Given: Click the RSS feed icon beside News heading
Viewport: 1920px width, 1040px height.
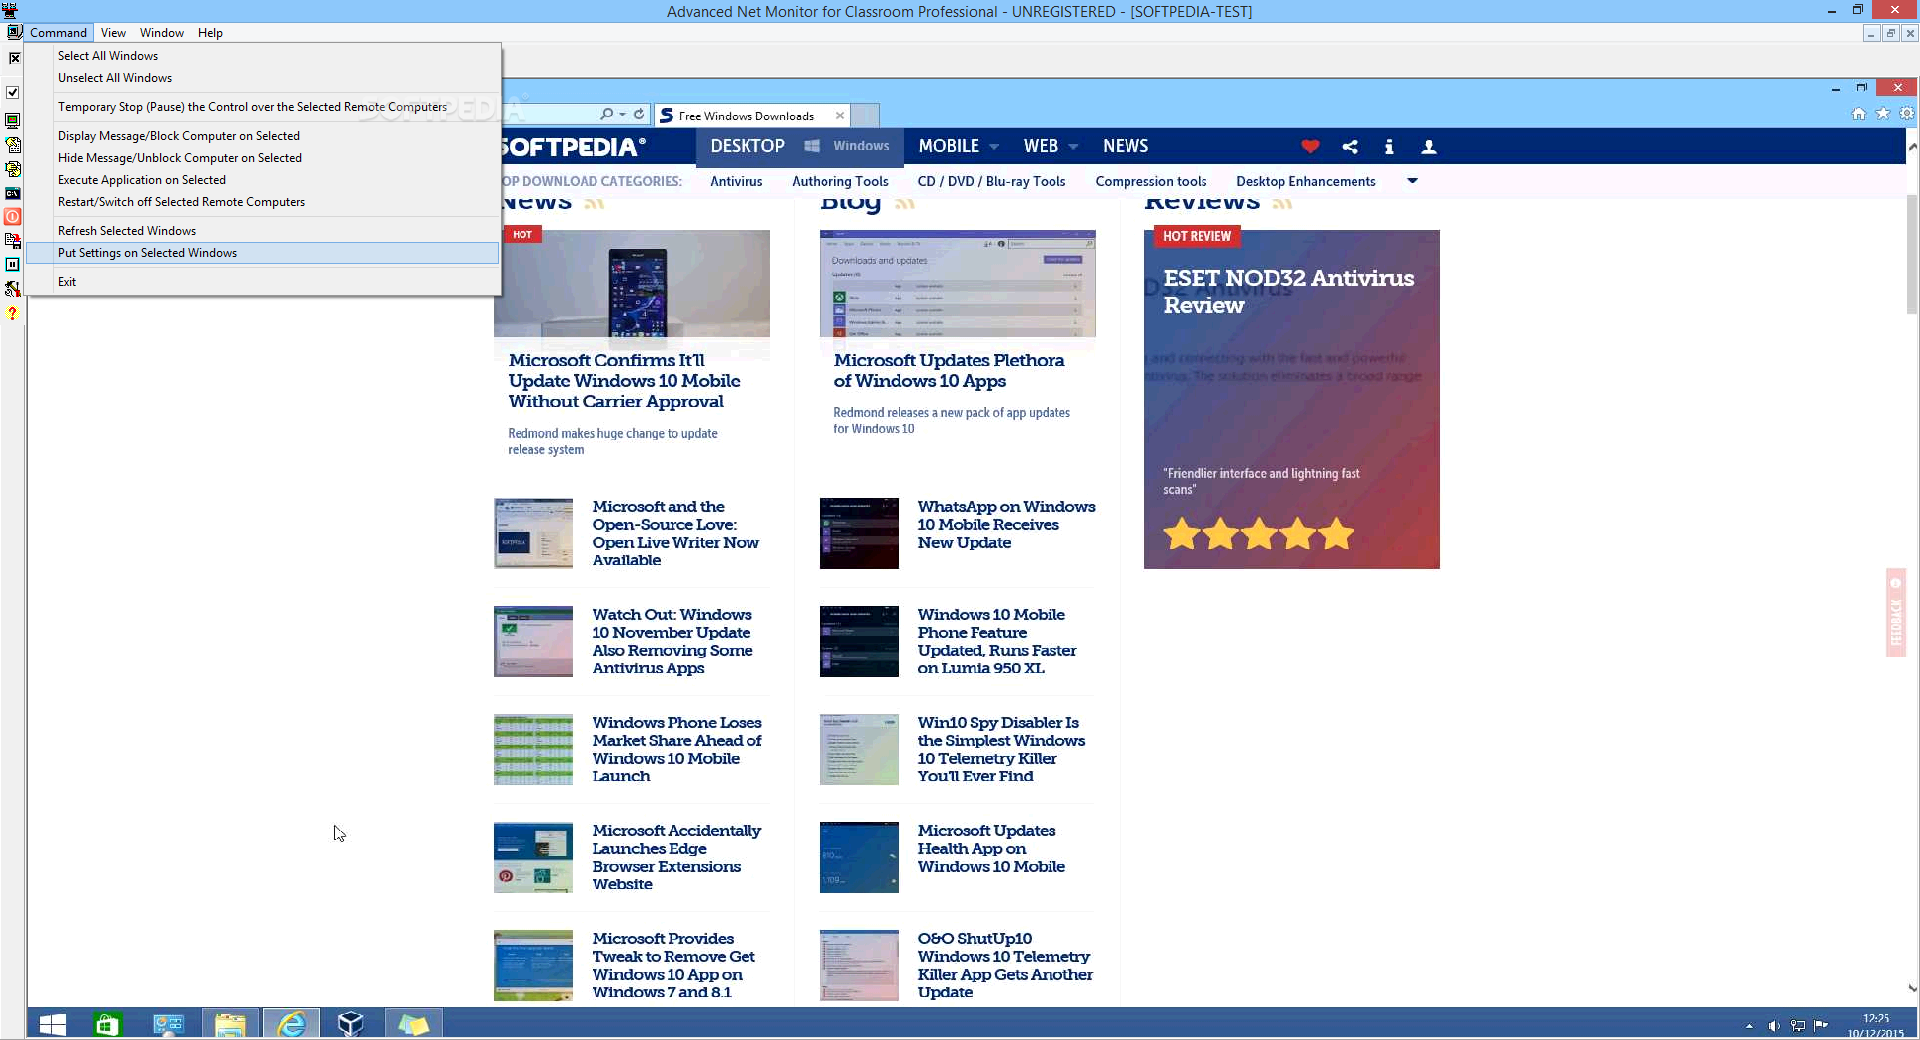Looking at the screenshot, I should click(x=595, y=204).
